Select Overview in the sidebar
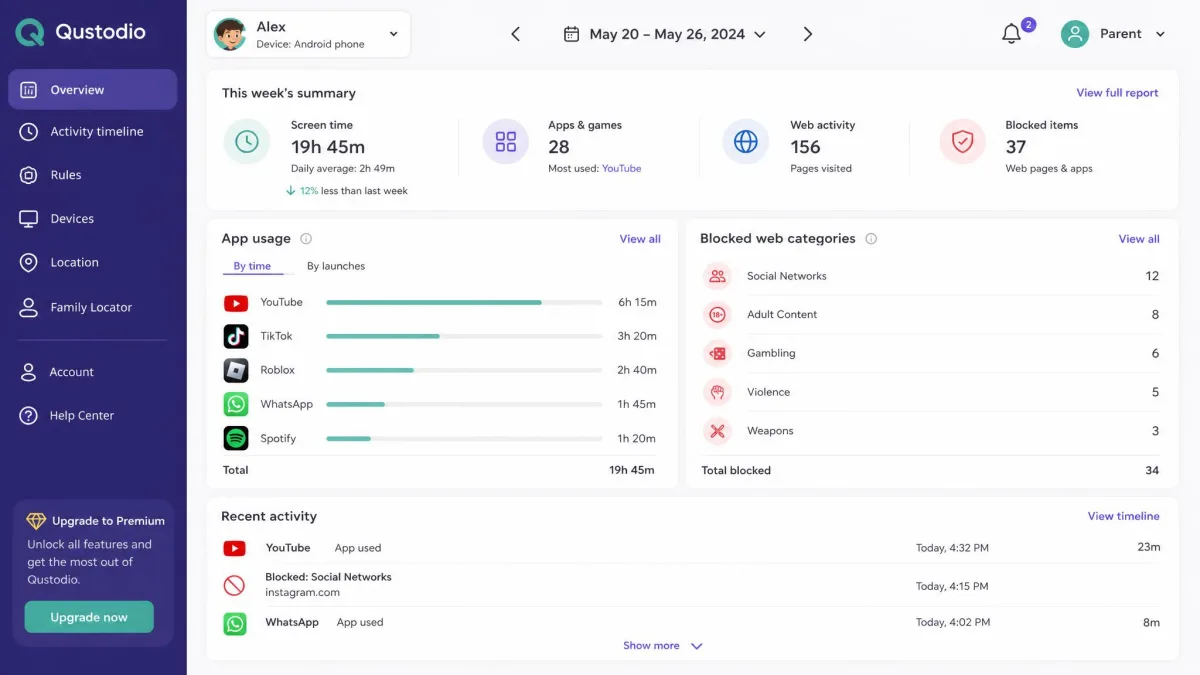This screenshot has width=1200, height=675. click(93, 89)
